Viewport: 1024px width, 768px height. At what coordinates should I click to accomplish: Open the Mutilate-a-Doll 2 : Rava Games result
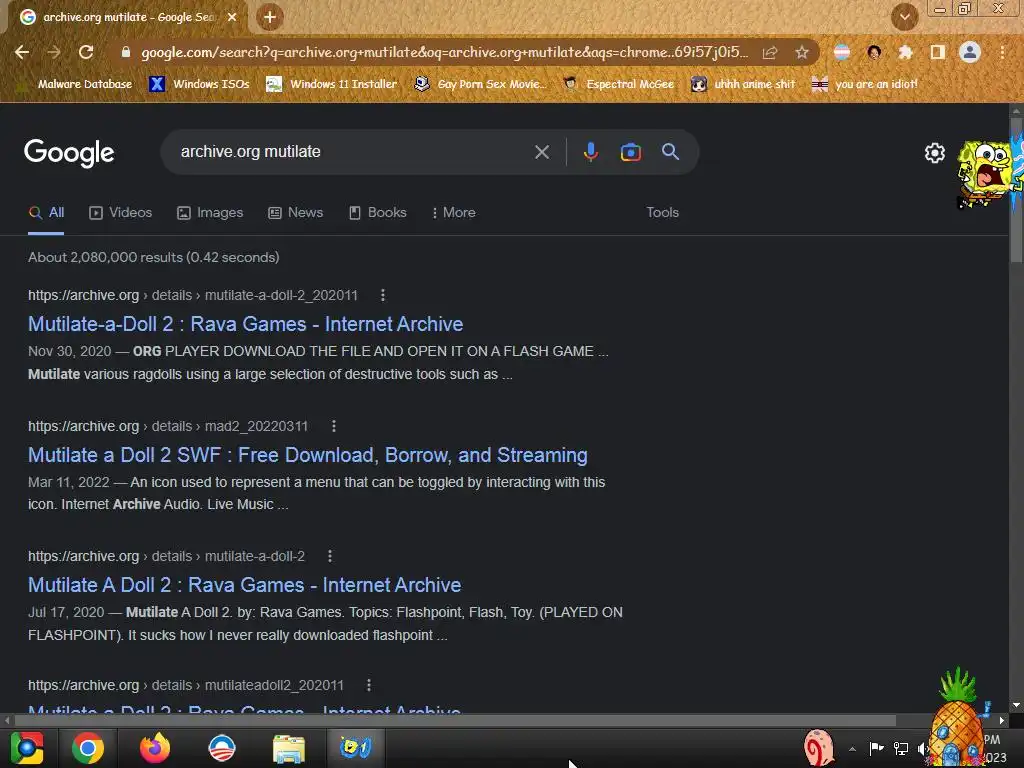[246, 324]
